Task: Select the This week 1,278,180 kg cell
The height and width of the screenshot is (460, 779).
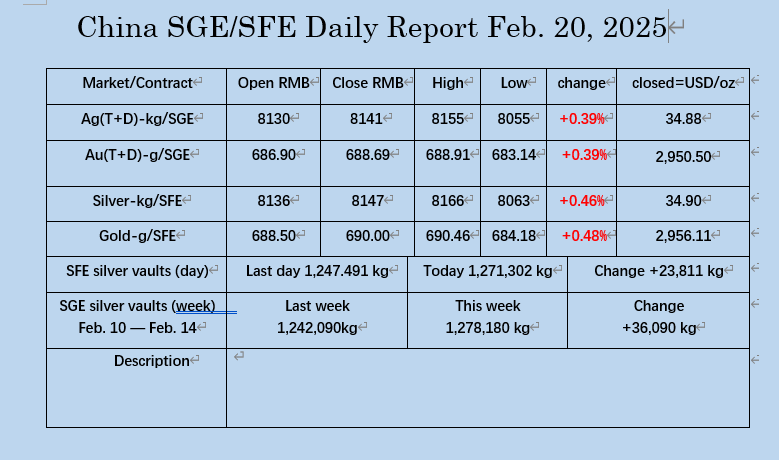Action: pos(487,320)
